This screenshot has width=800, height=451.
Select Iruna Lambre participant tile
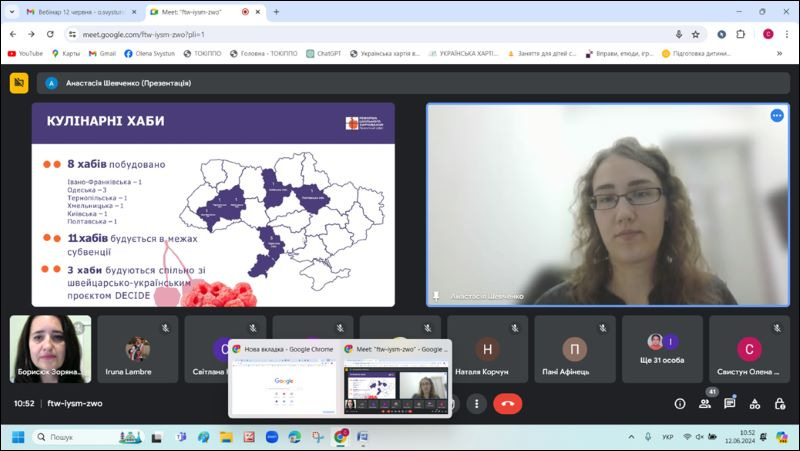click(138, 349)
